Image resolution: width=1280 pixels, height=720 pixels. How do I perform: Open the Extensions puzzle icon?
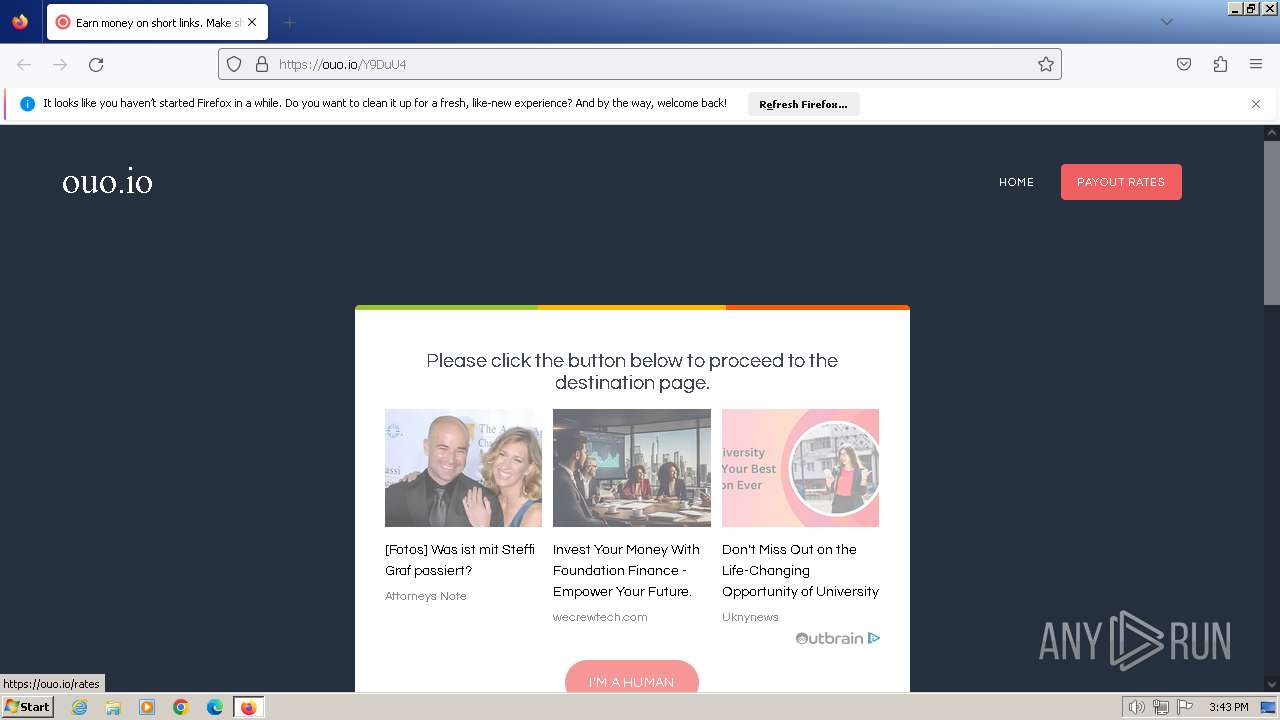click(1220, 64)
